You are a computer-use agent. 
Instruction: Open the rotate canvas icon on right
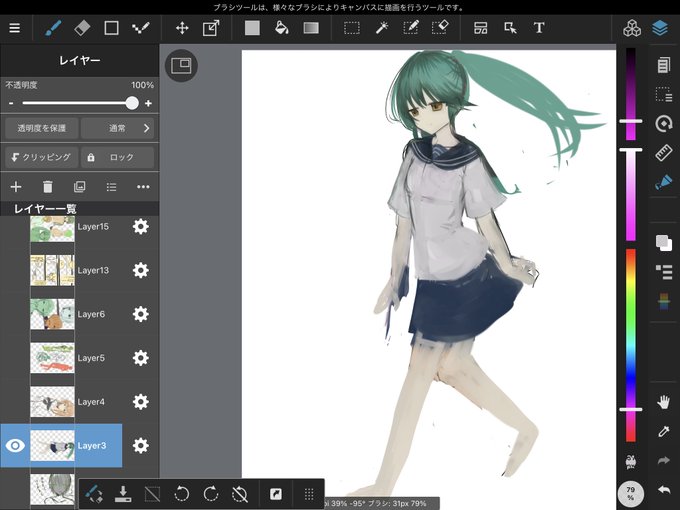pyautogui.click(x=664, y=124)
